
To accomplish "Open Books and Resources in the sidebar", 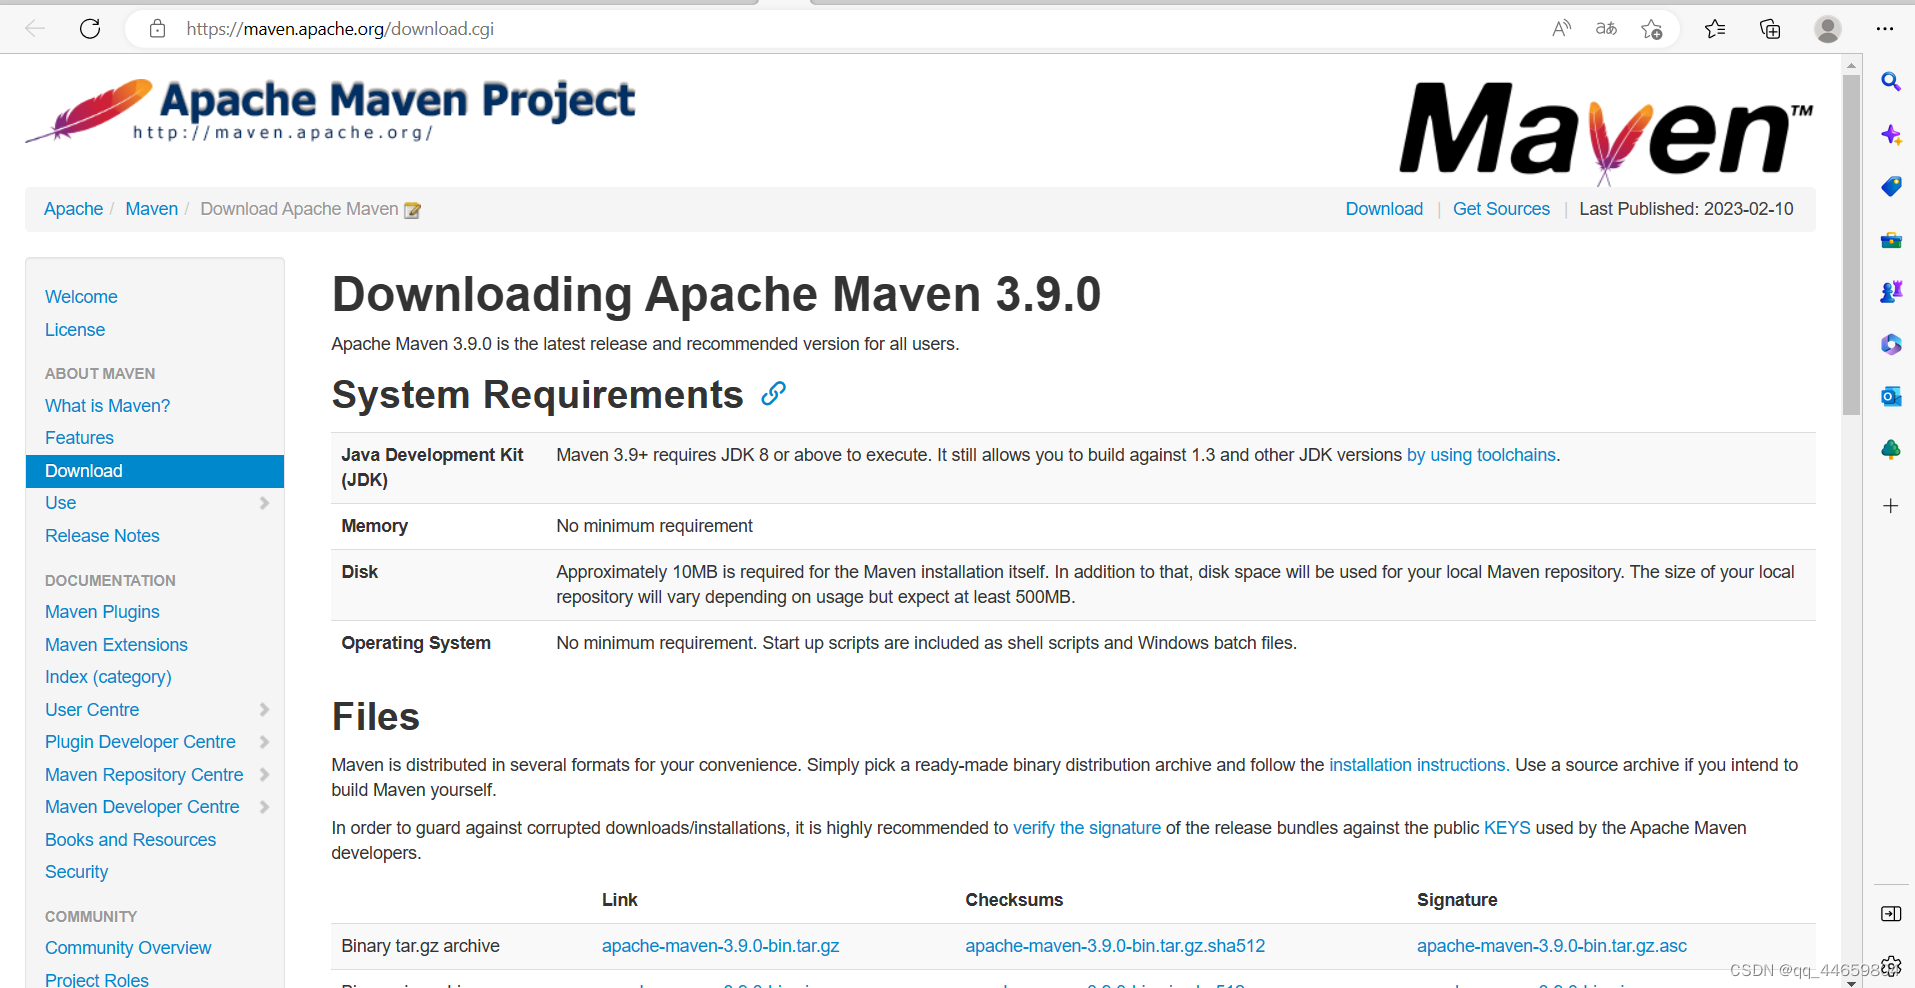I will coord(130,840).
